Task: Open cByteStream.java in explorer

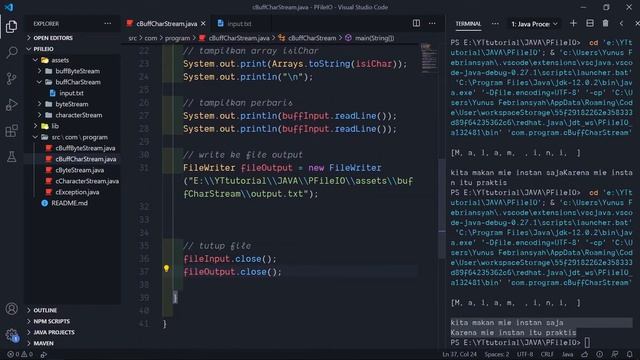Action: pyautogui.click(x=72, y=170)
